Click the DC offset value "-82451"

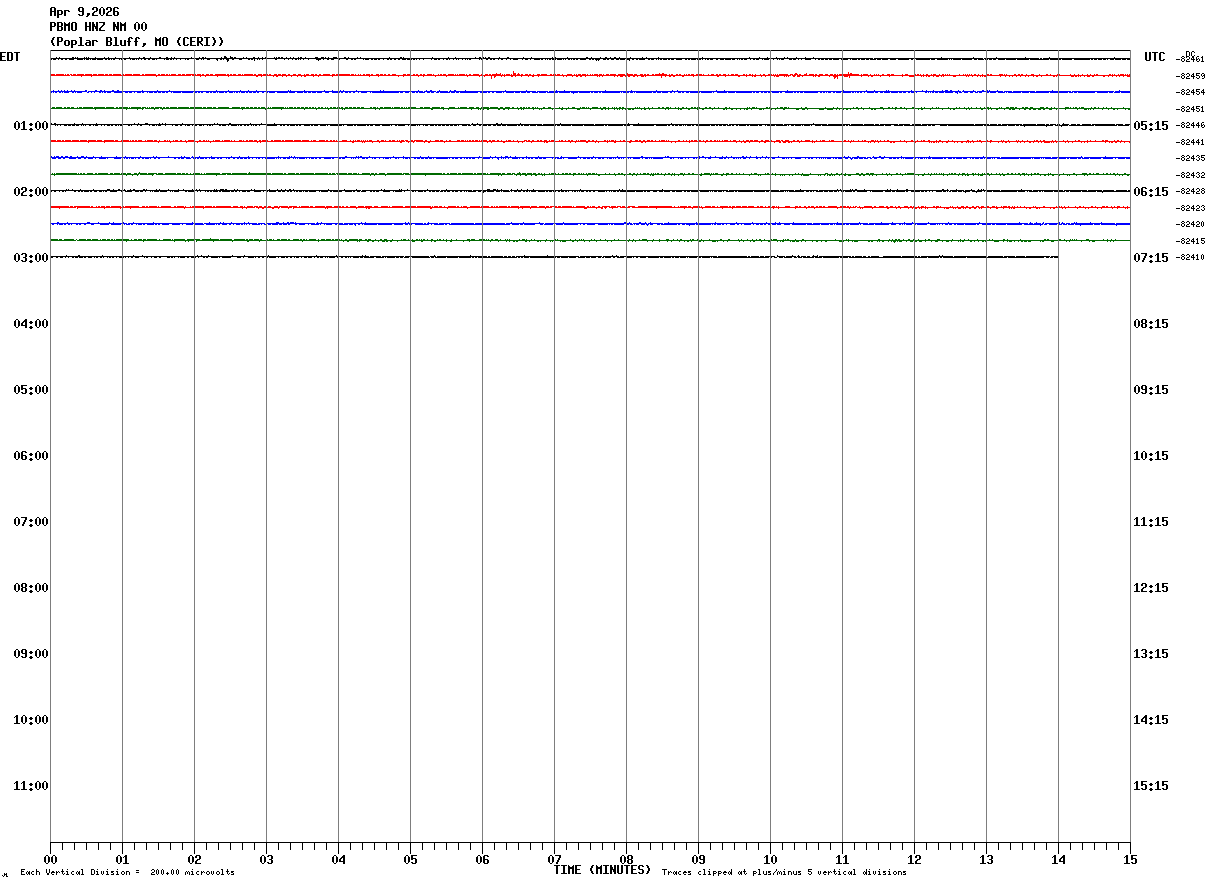pyautogui.click(x=1190, y=109)
